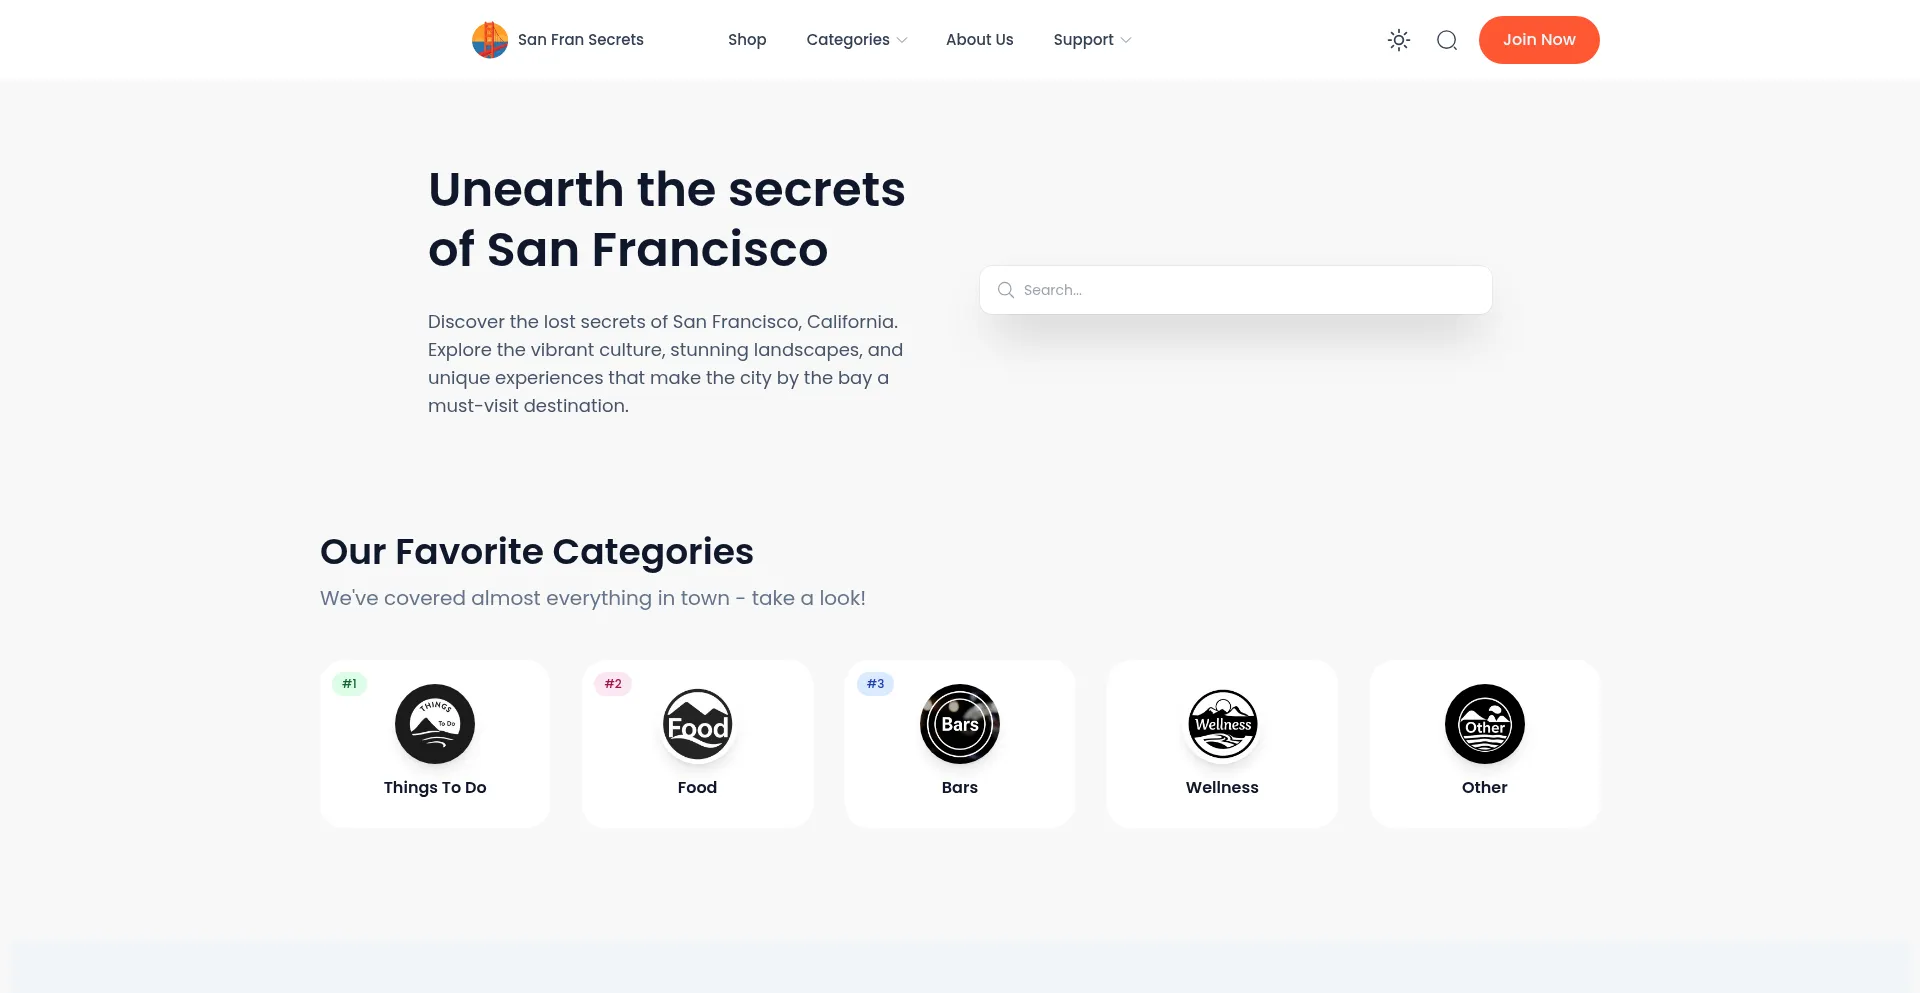This screenshot has height=993, width=1920.
Task: Expand the Categories dropdown menu
Action: point(857,40)
